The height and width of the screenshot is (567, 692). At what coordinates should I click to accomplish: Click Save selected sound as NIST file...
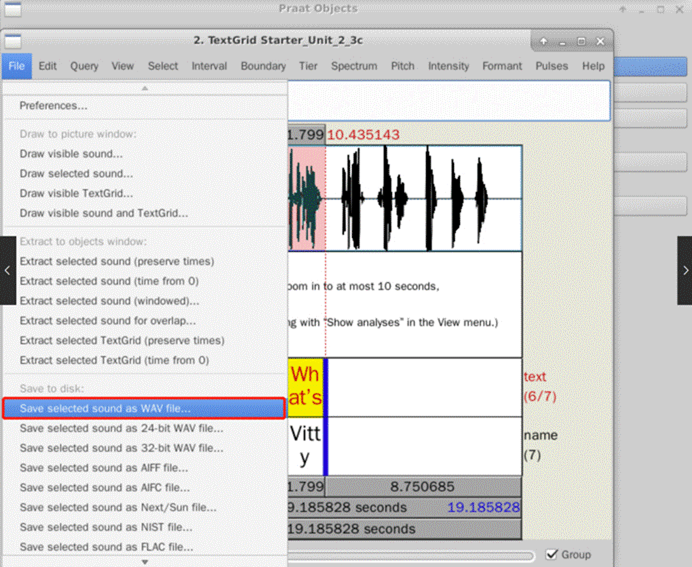click(145, 528)
